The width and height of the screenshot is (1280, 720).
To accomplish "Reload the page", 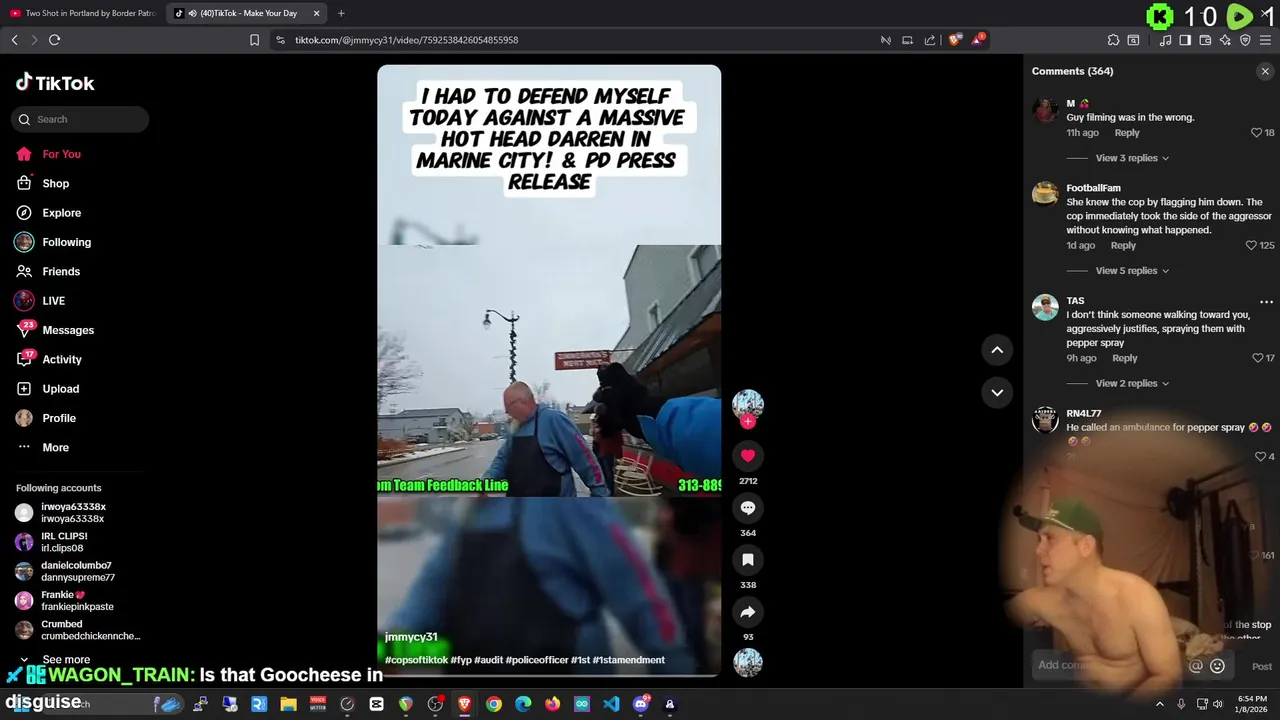I will [54, 40].
